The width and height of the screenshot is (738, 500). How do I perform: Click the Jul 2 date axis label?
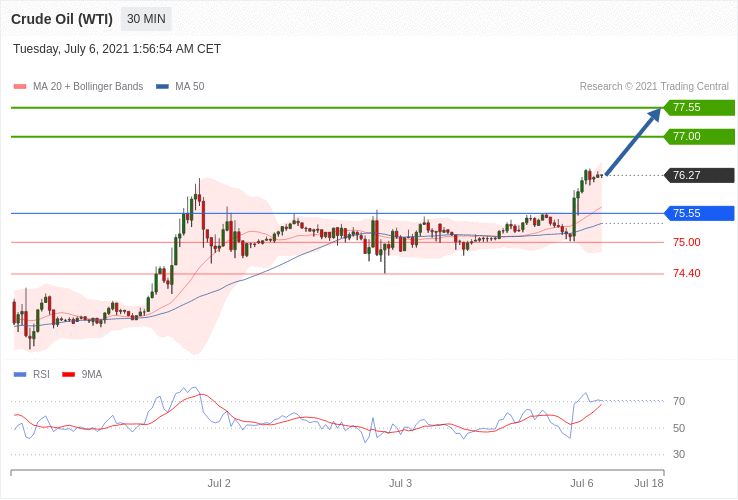click(219, 483)
